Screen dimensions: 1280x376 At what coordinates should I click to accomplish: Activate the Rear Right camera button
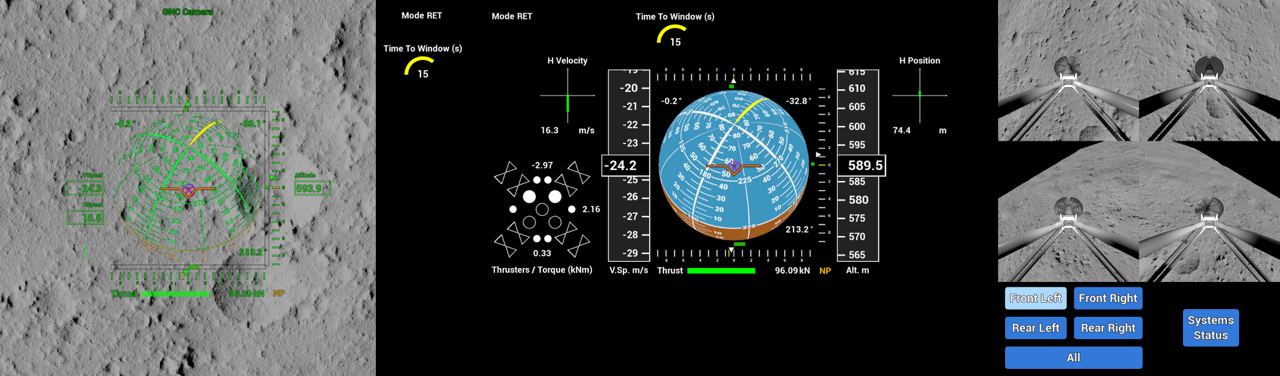coord(1108,328)
